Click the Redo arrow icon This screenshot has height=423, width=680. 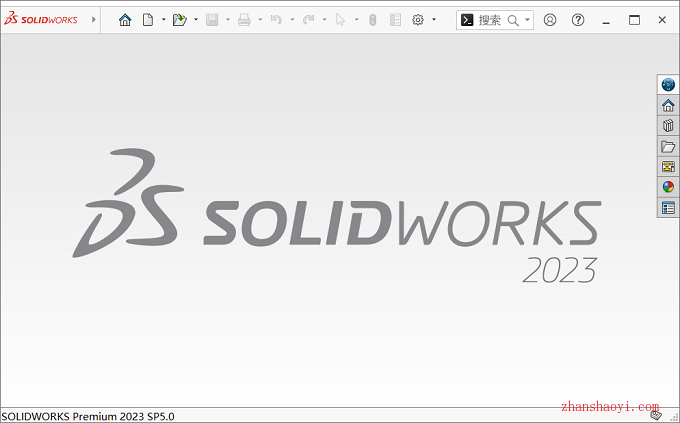pyautogui.click(x=308, y=20)
